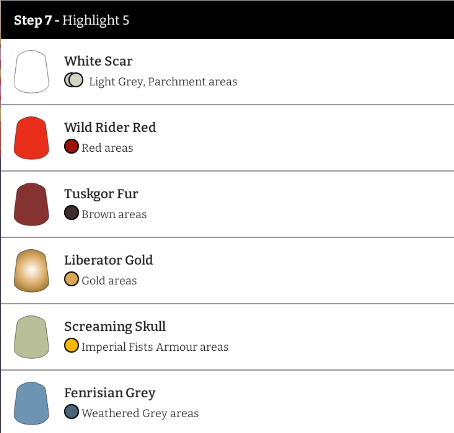This screenshot has height=433, width=454.
Task: Select the Liberator Gold paint pot icon
Action: pos(31,271)
